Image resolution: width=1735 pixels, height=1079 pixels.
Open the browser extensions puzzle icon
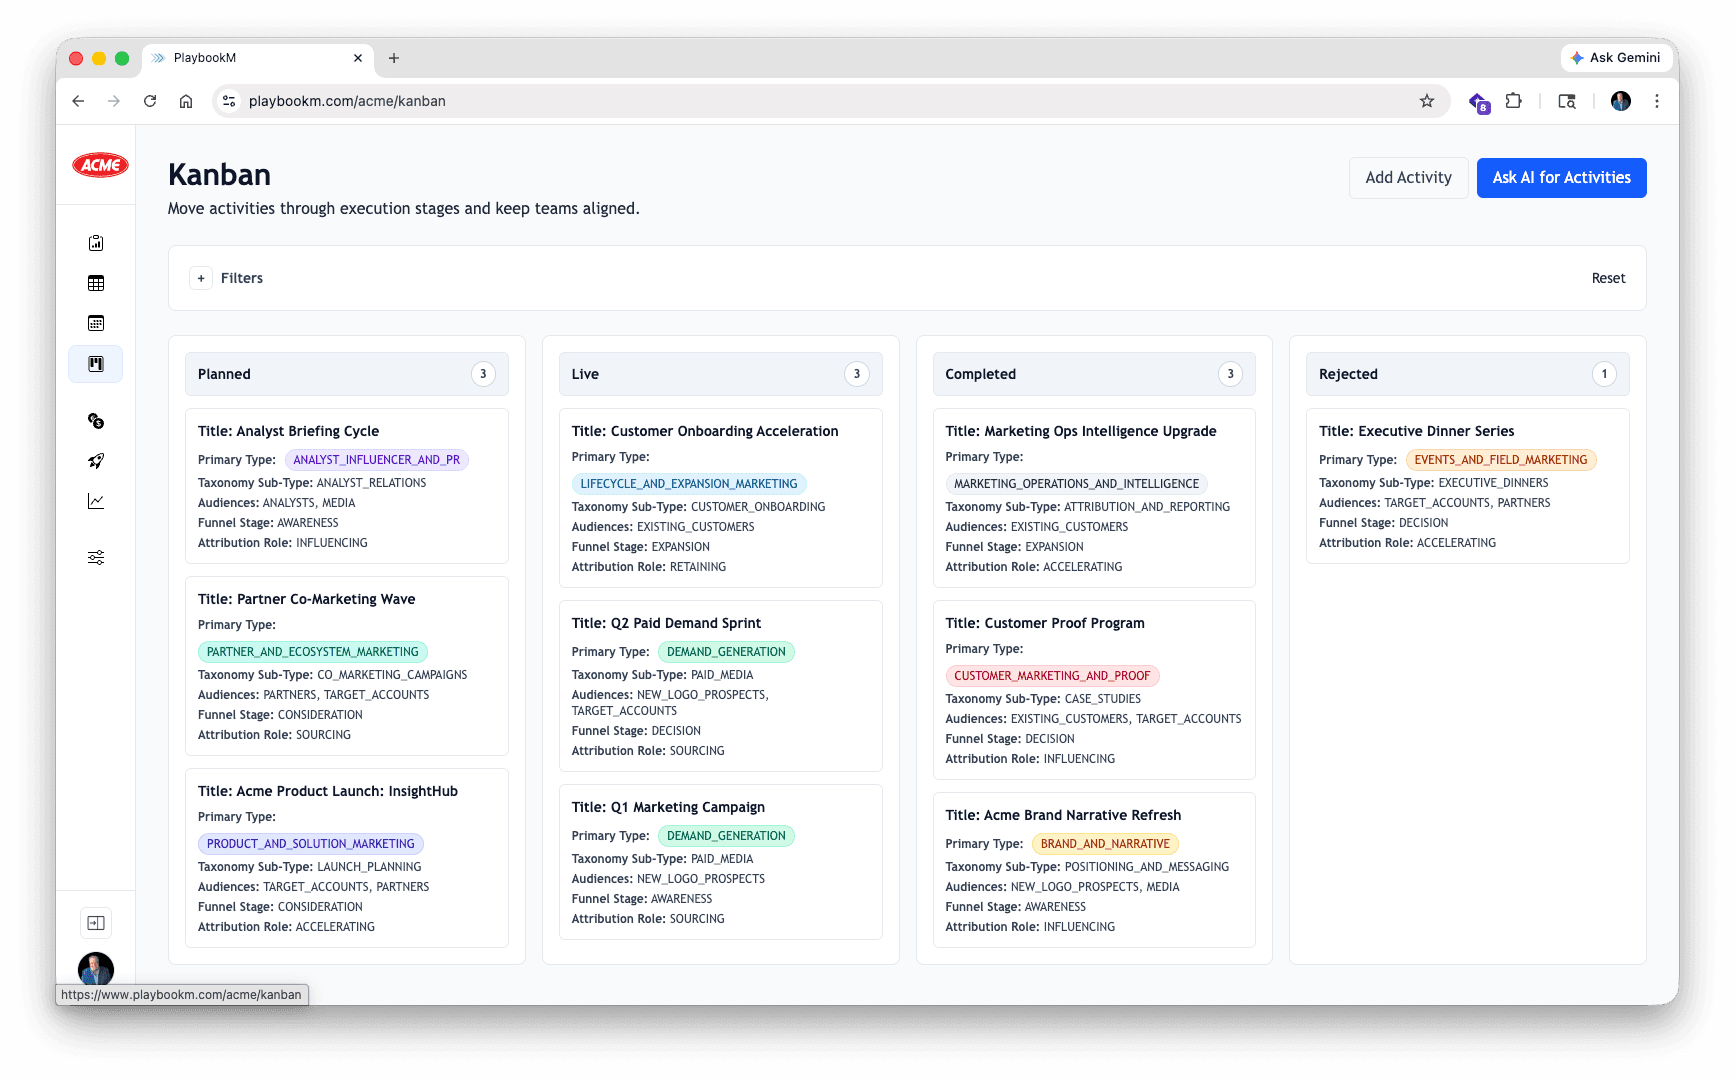tap(1513, 101)
